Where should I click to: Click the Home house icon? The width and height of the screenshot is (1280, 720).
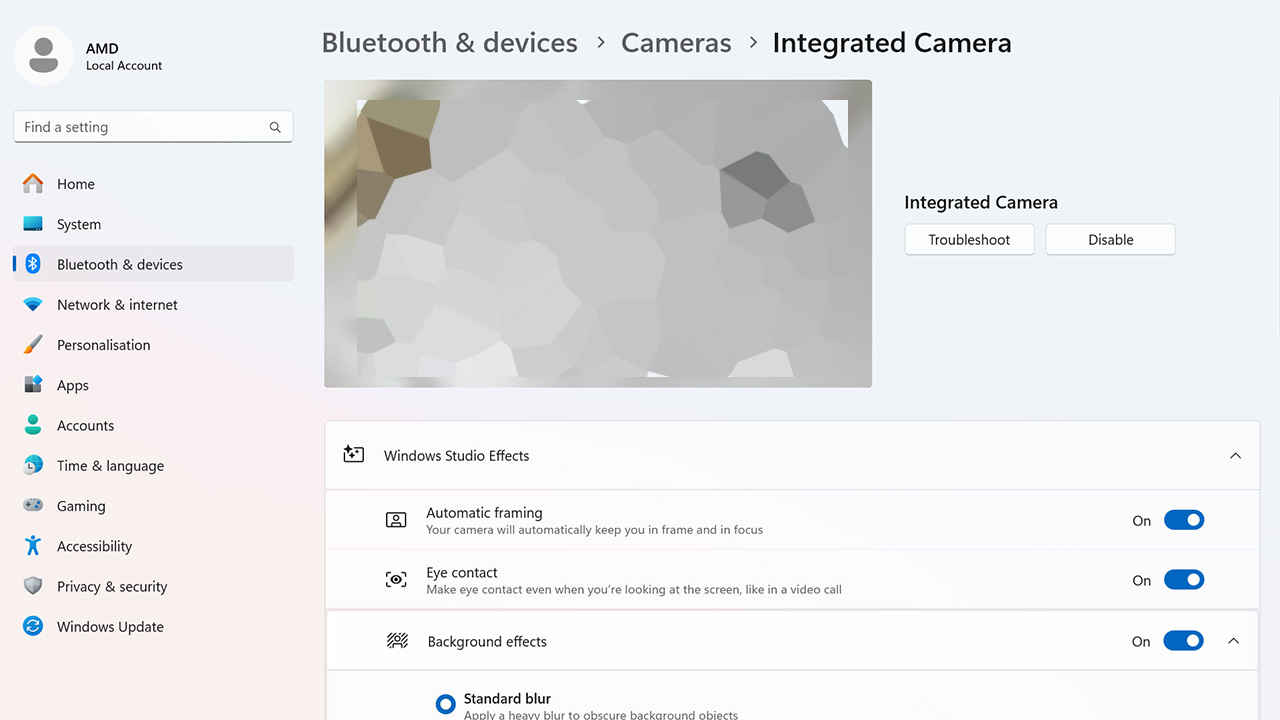point(33,184)
